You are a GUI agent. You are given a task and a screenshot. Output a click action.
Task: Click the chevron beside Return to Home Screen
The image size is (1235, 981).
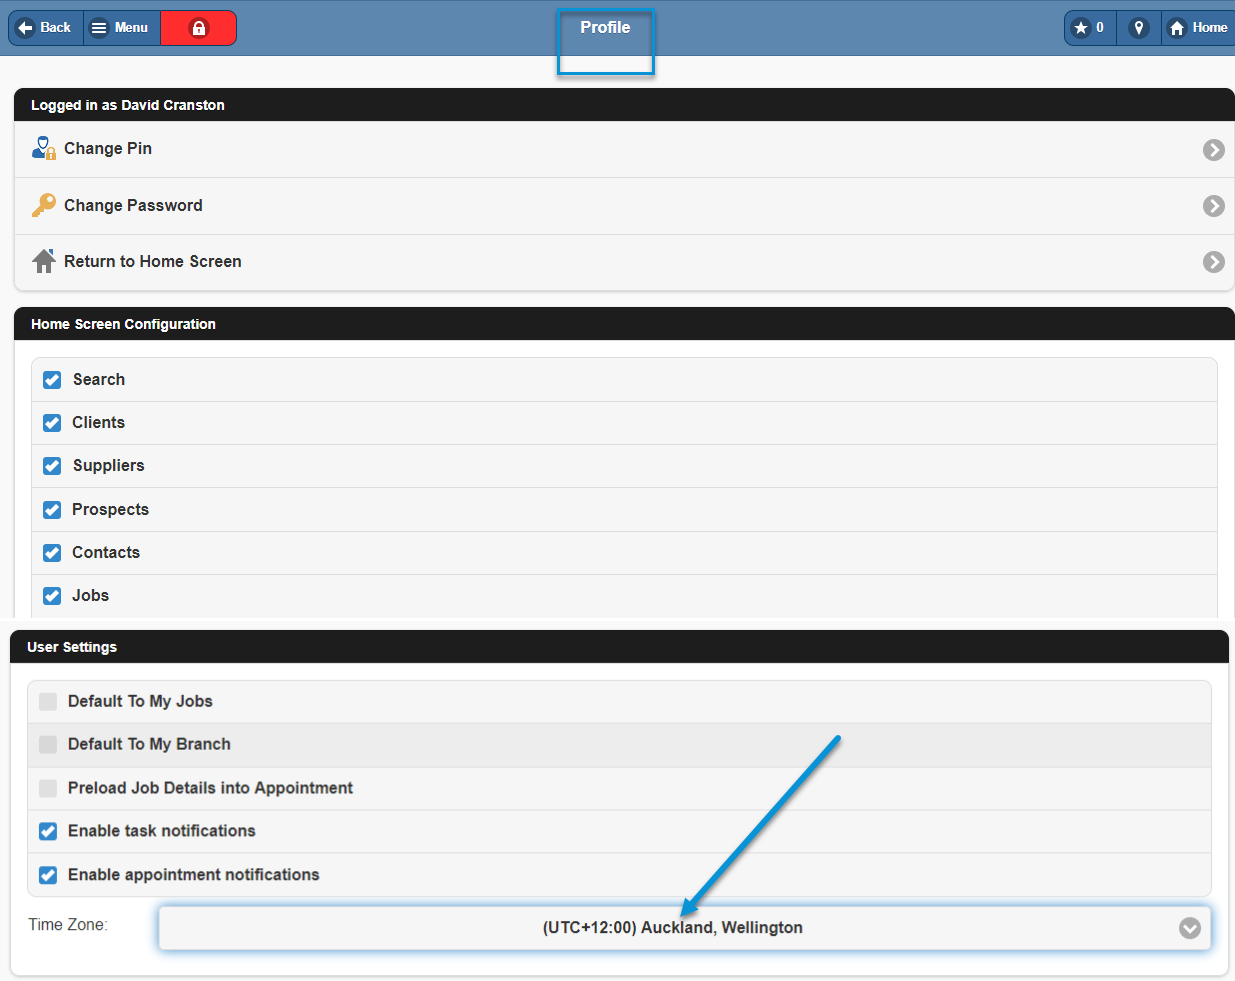tap(1214, 262)
